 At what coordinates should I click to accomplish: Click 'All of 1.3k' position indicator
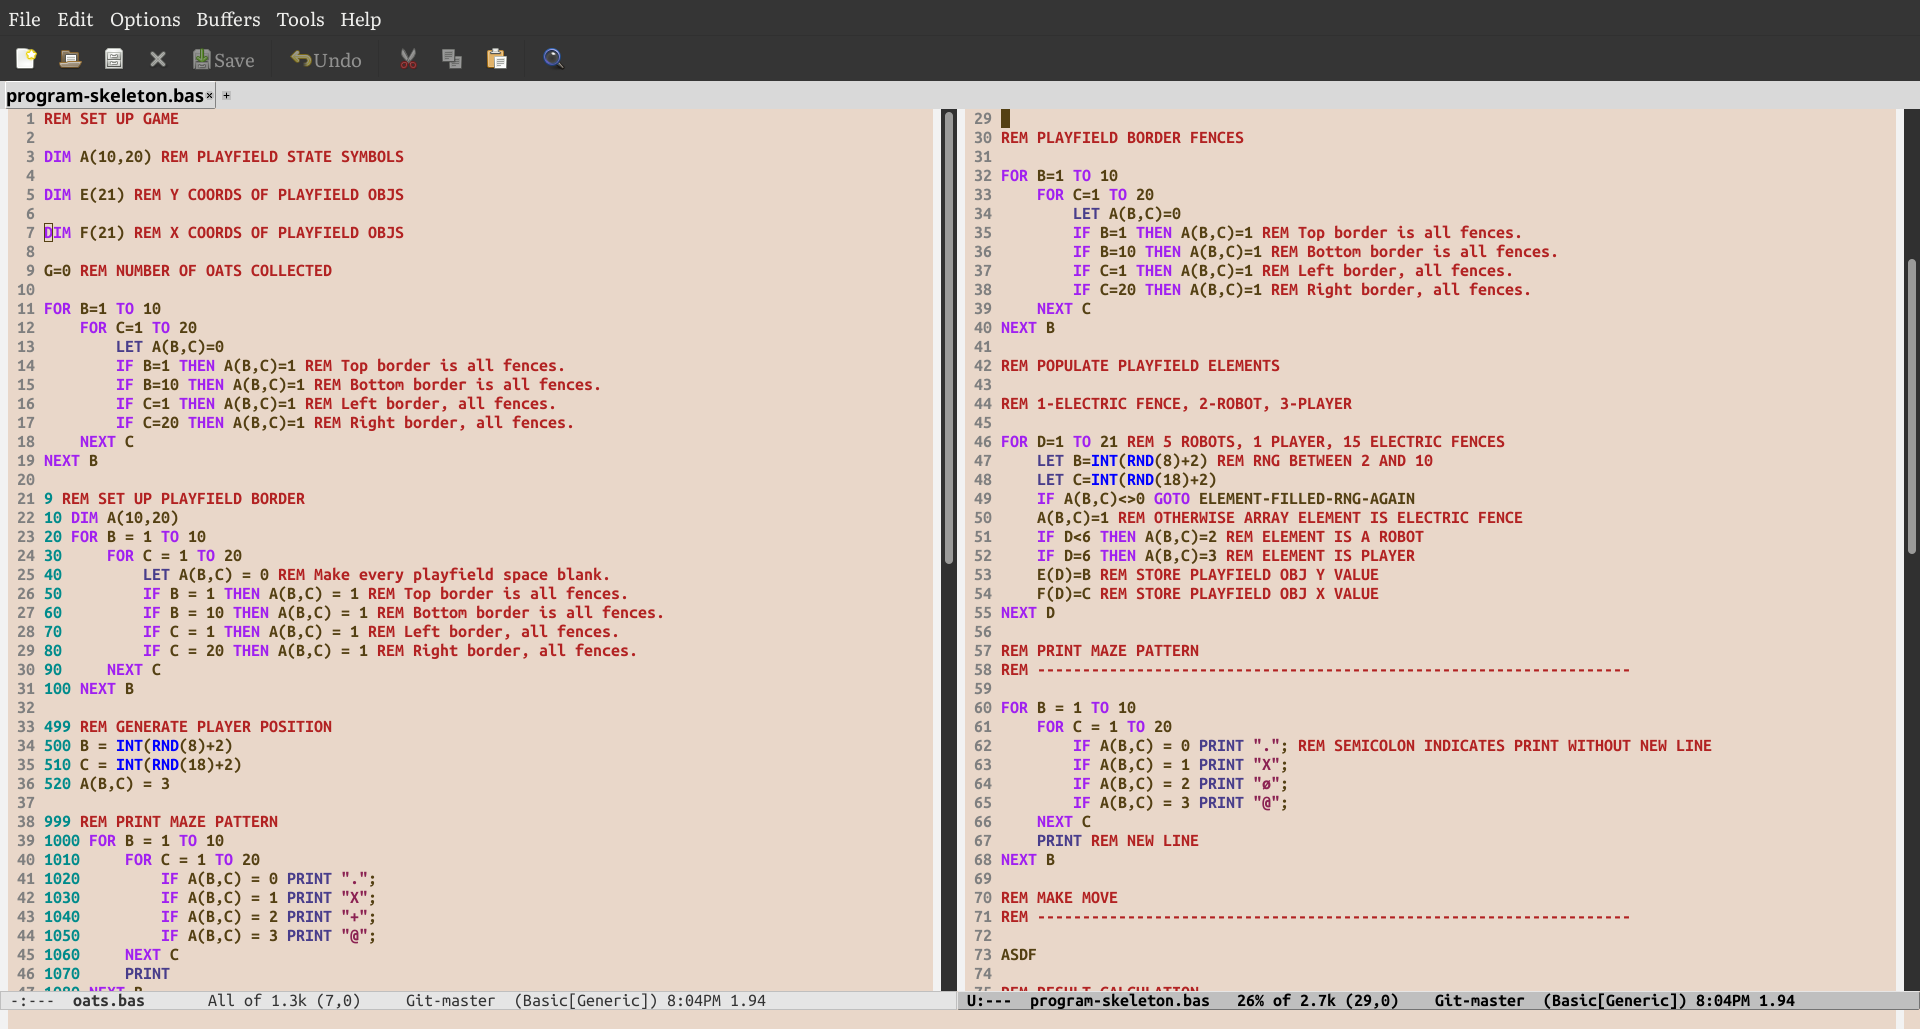coord(258,1000)
